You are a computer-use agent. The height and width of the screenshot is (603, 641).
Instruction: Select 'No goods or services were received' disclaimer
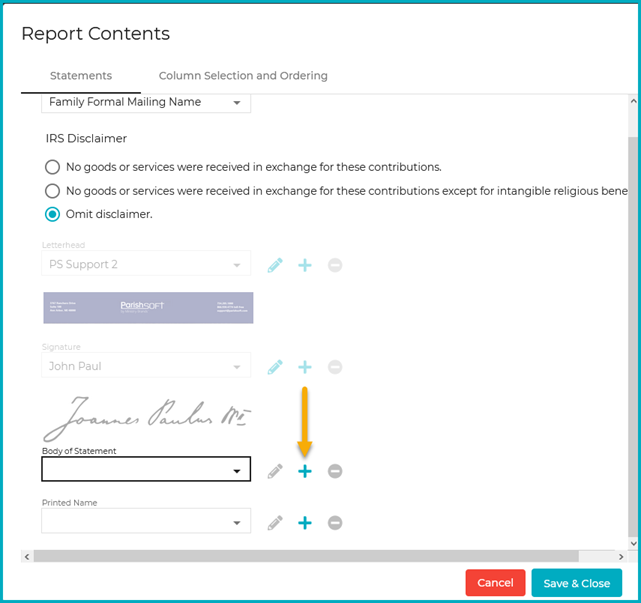pyautogui.click(x=52, y=167)
